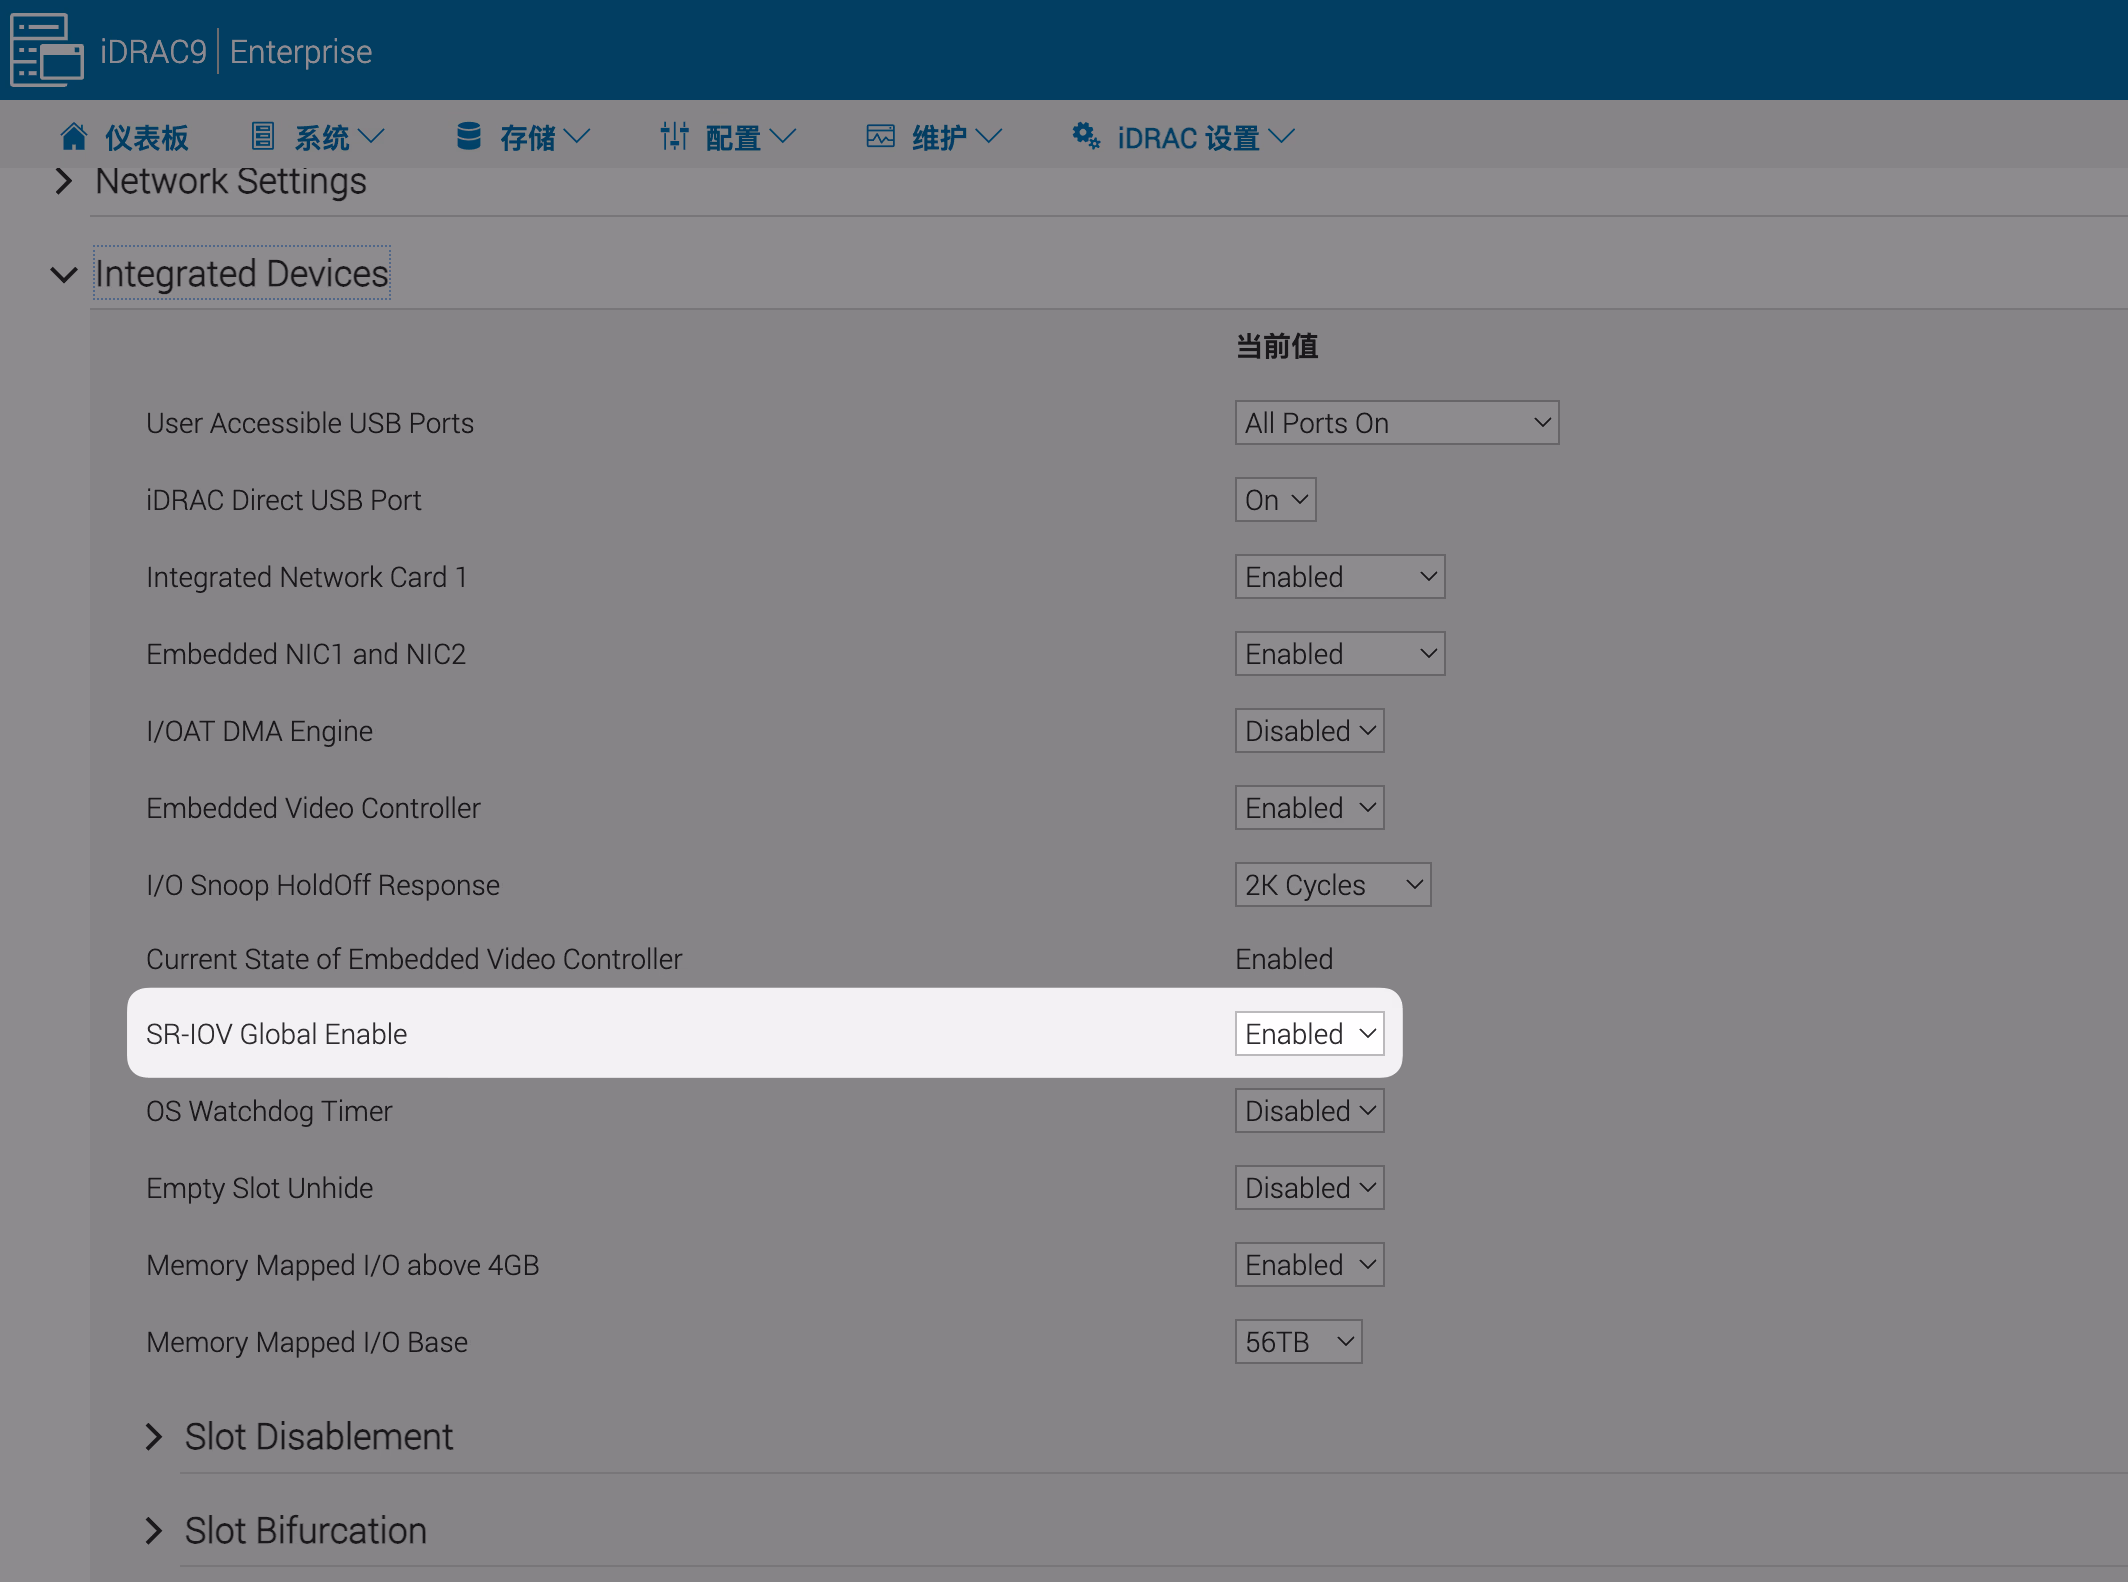
Task: Open the OS Watchdog Timer dropdown
Action: coord(1309,1111)
